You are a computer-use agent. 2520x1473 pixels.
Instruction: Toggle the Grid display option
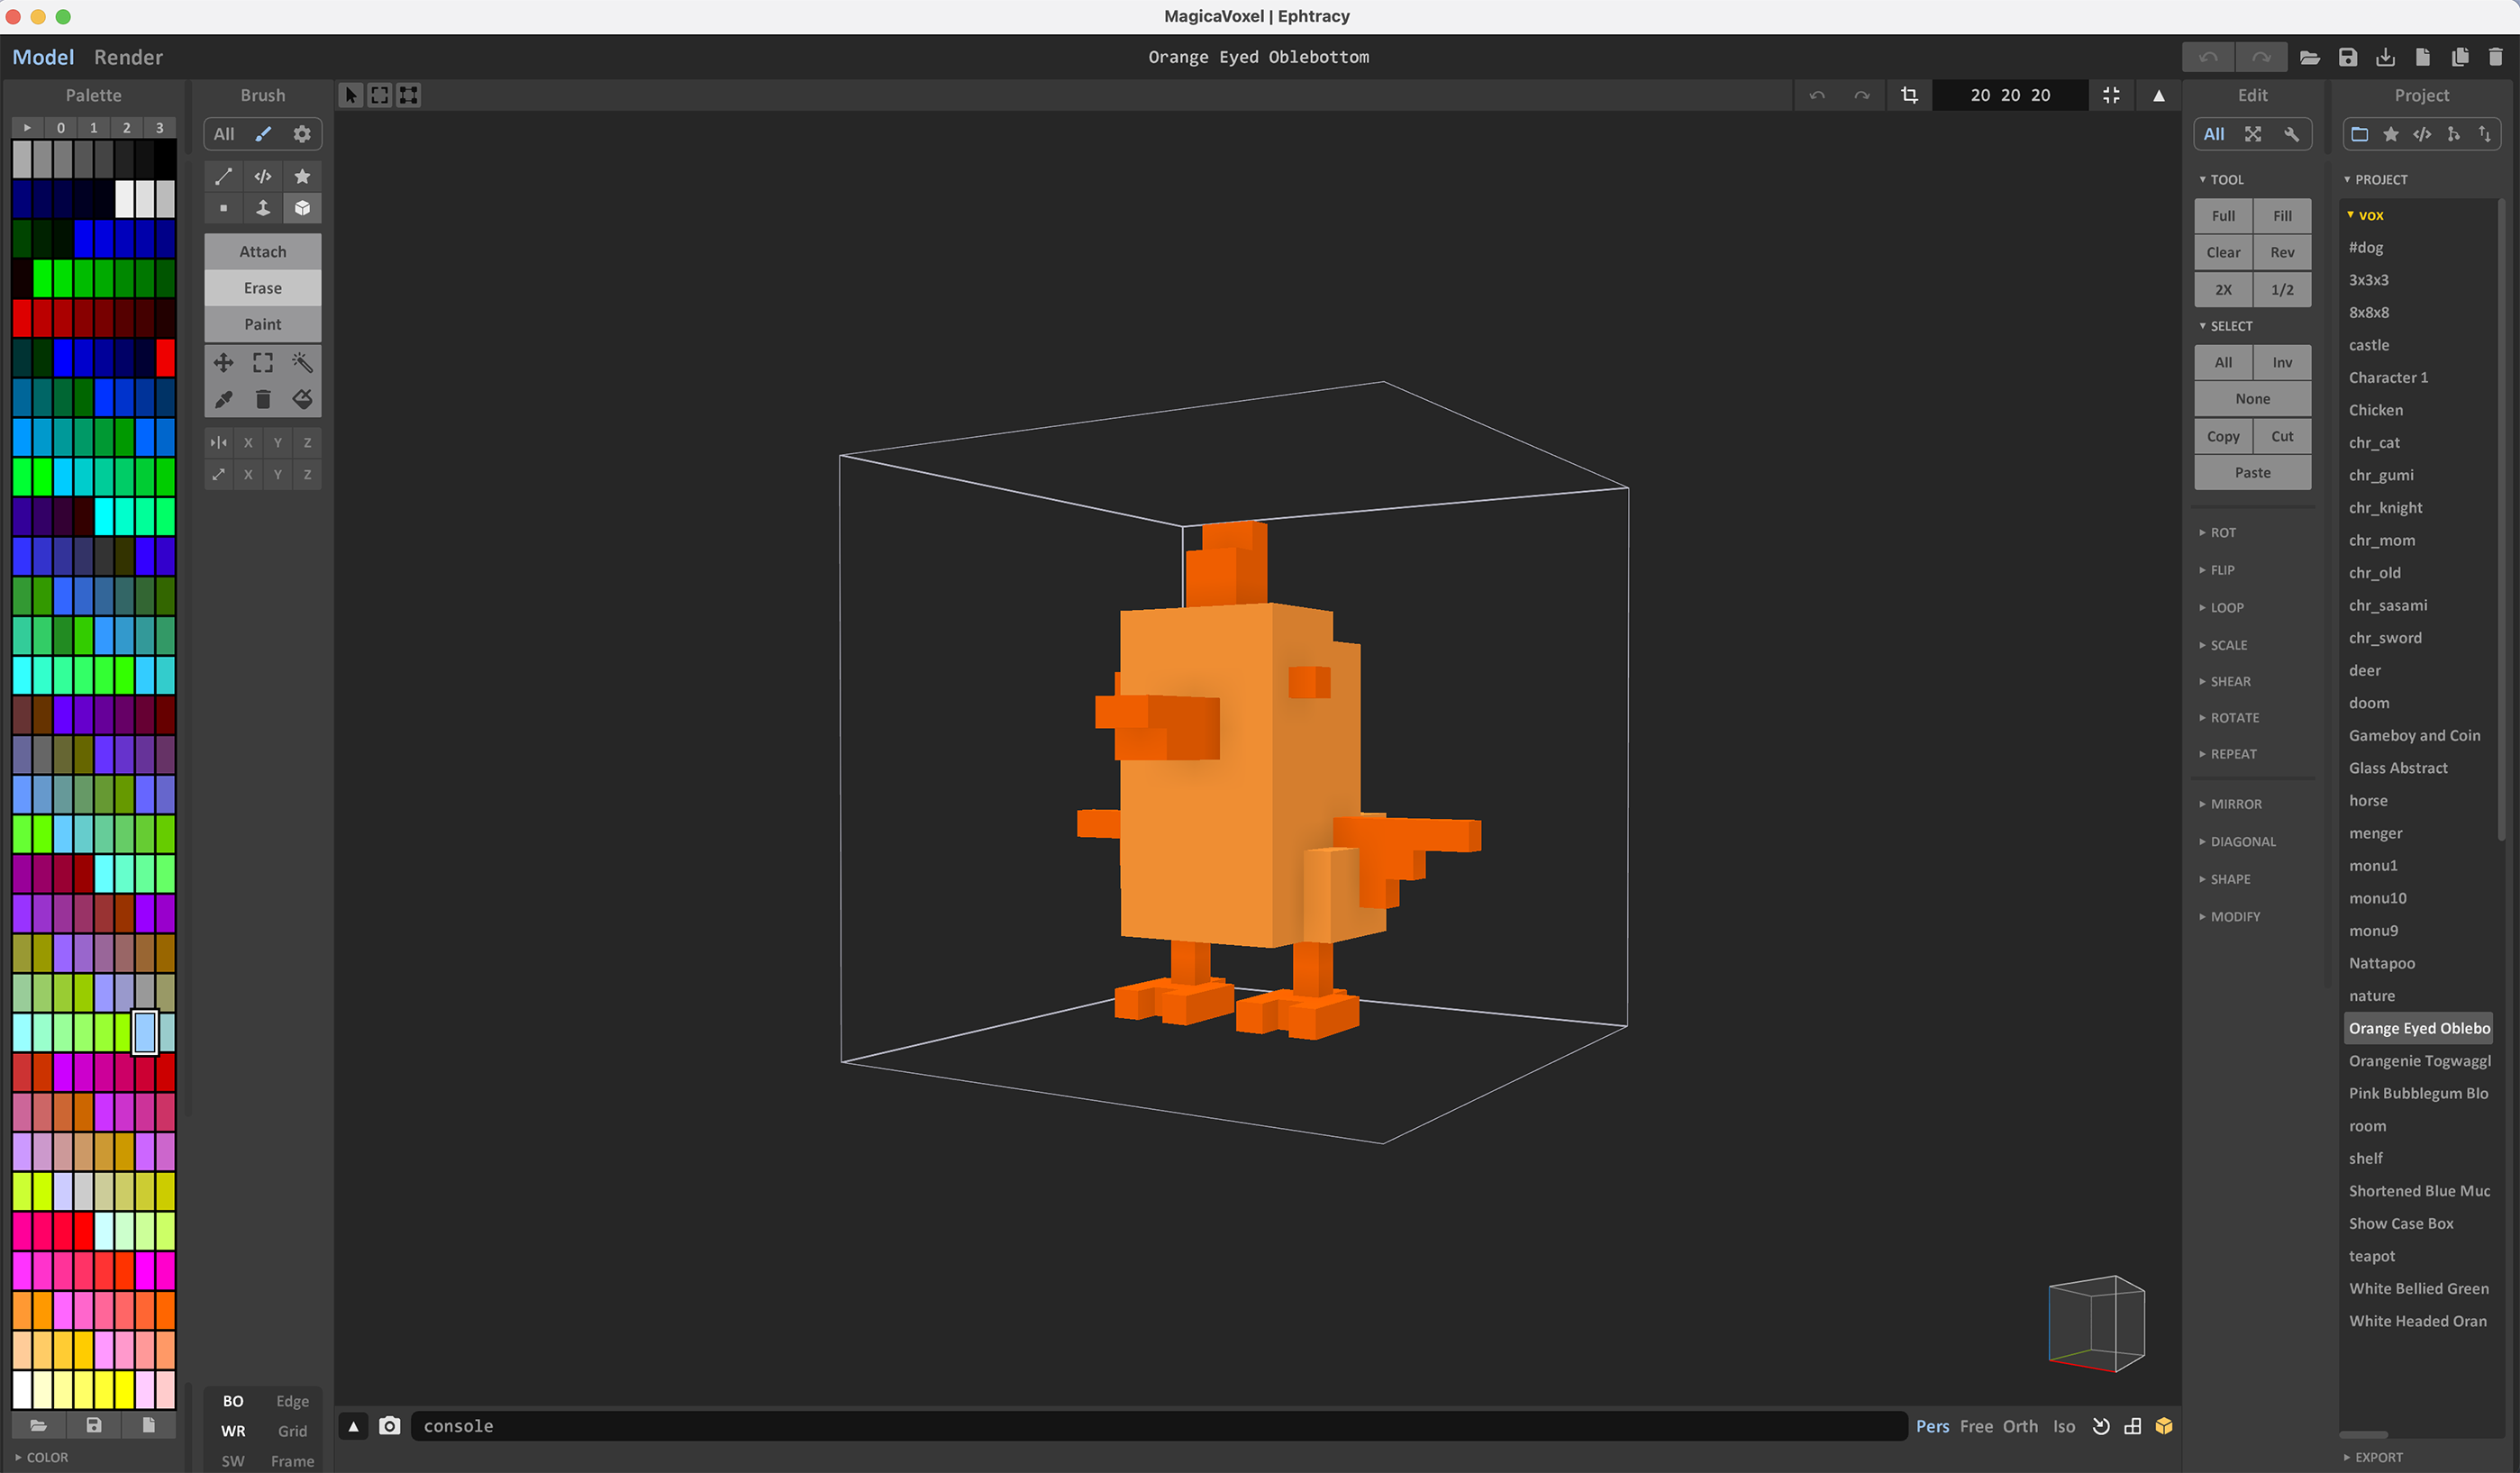click(292, 1431)
